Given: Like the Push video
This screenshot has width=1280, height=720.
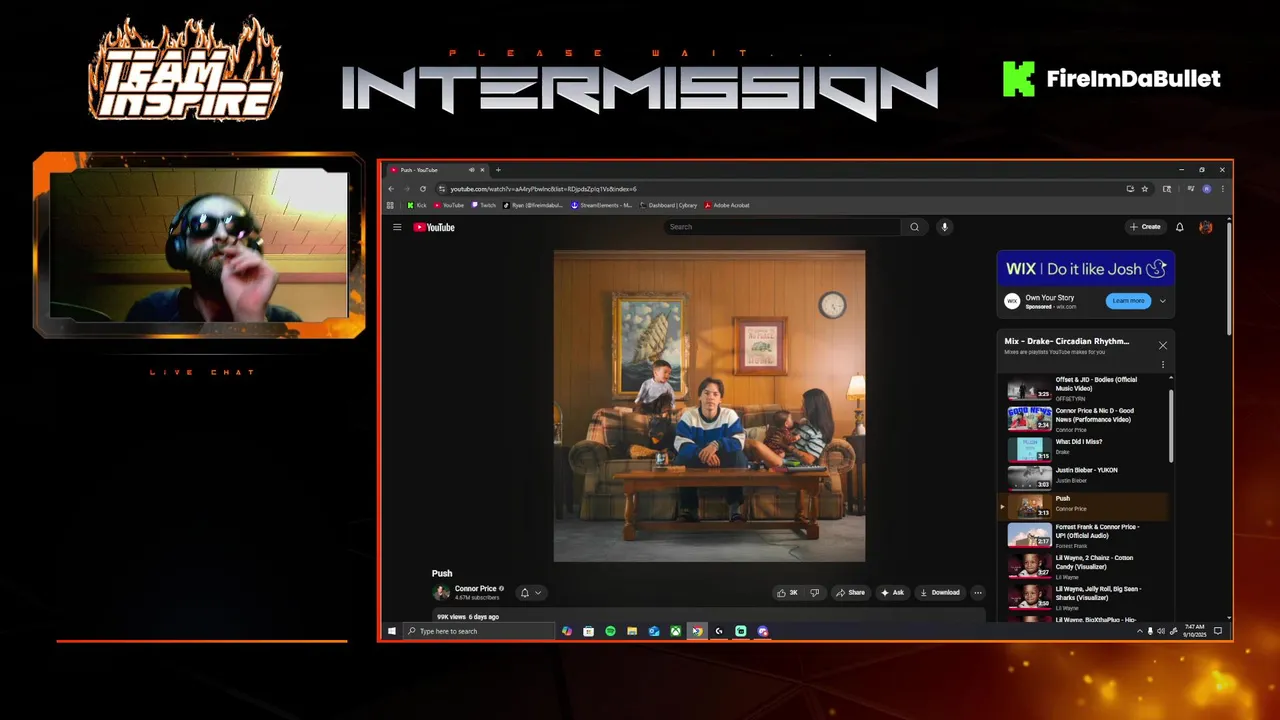Looking at the screenshot, I should click(x=788, y=592).
